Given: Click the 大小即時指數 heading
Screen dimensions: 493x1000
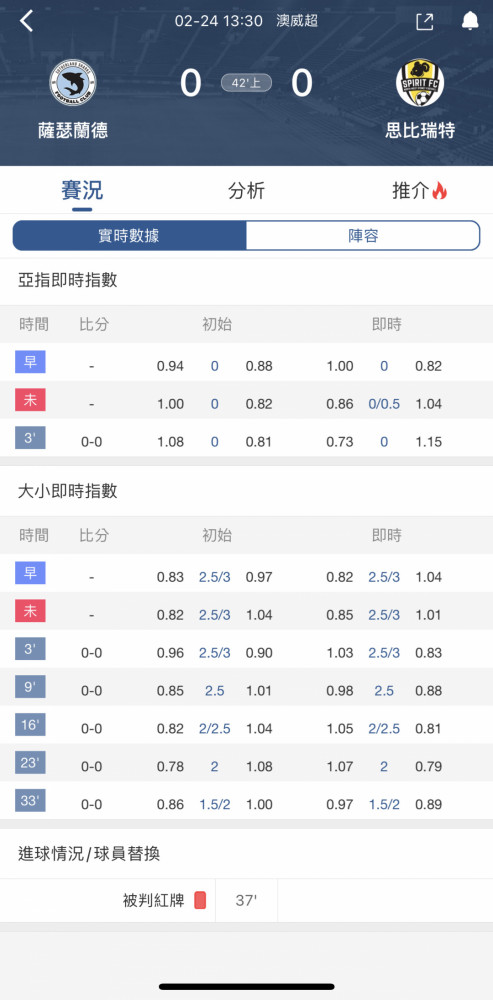Looking at the screenshot, I should point(68,491).
